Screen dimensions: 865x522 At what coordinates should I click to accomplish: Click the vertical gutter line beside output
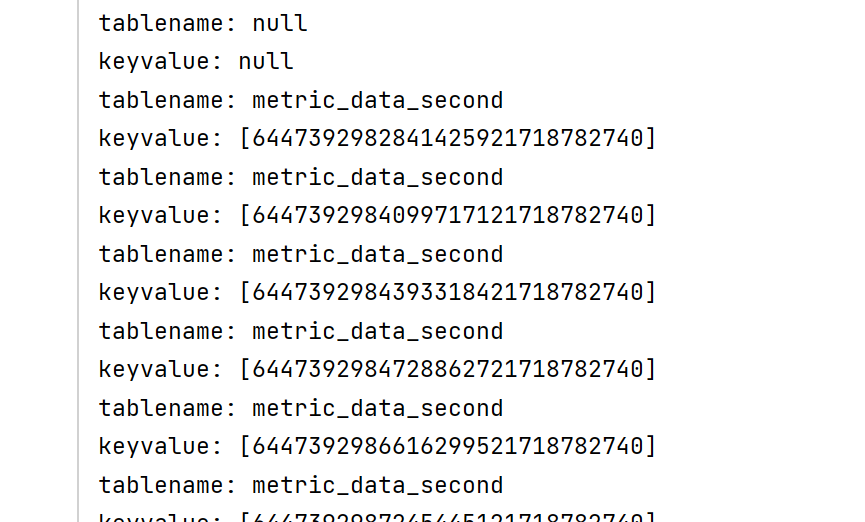(x=78, y=261)
